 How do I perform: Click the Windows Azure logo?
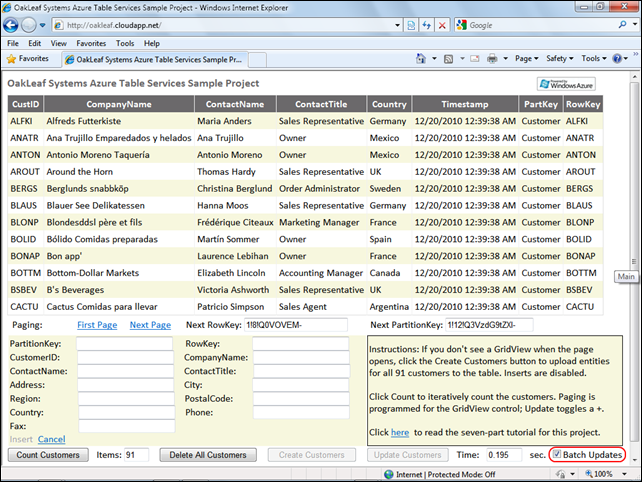click(565, 85)
